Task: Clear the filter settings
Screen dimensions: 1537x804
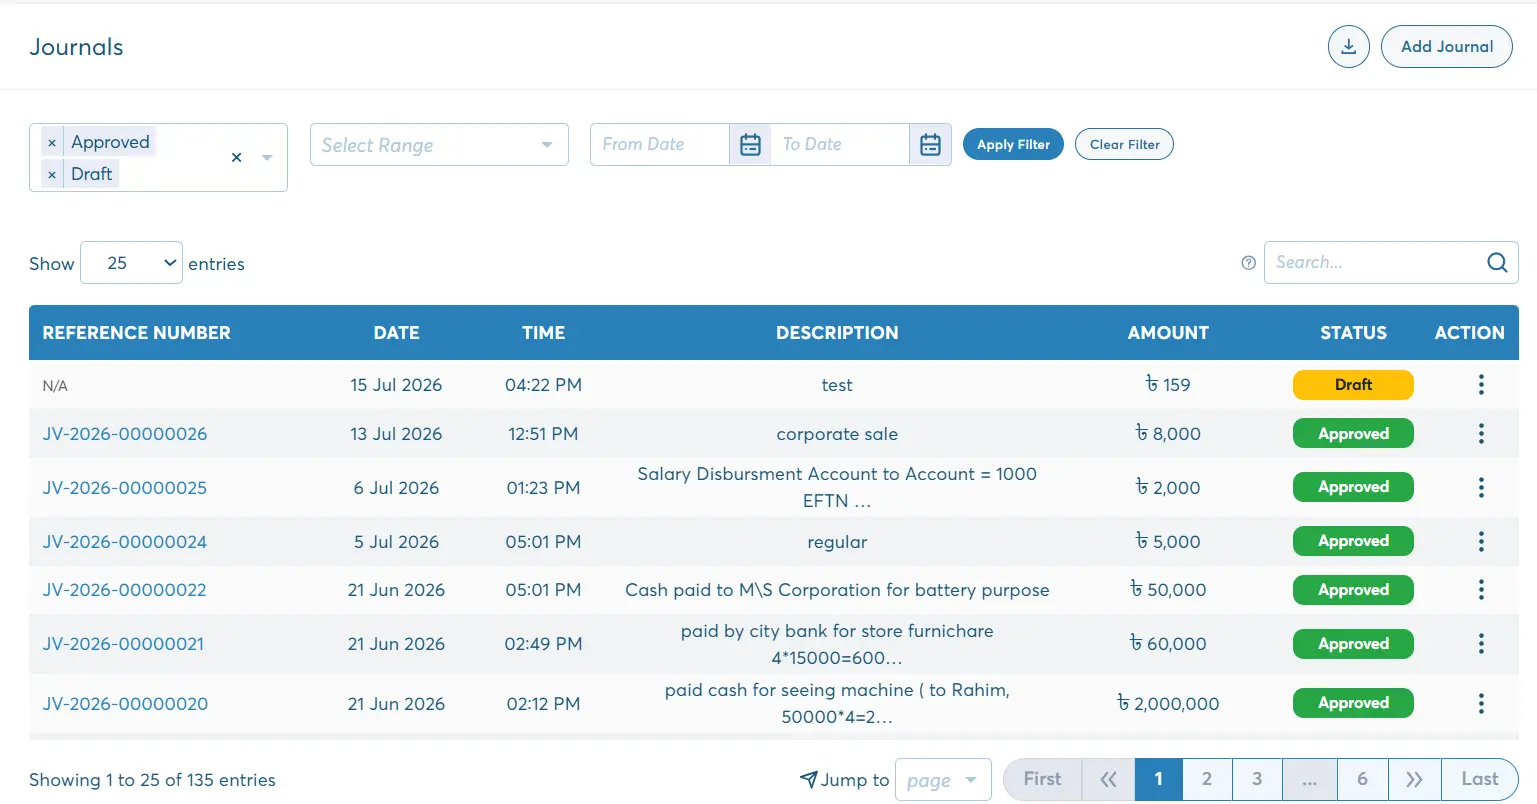Action: (1124, 144)
